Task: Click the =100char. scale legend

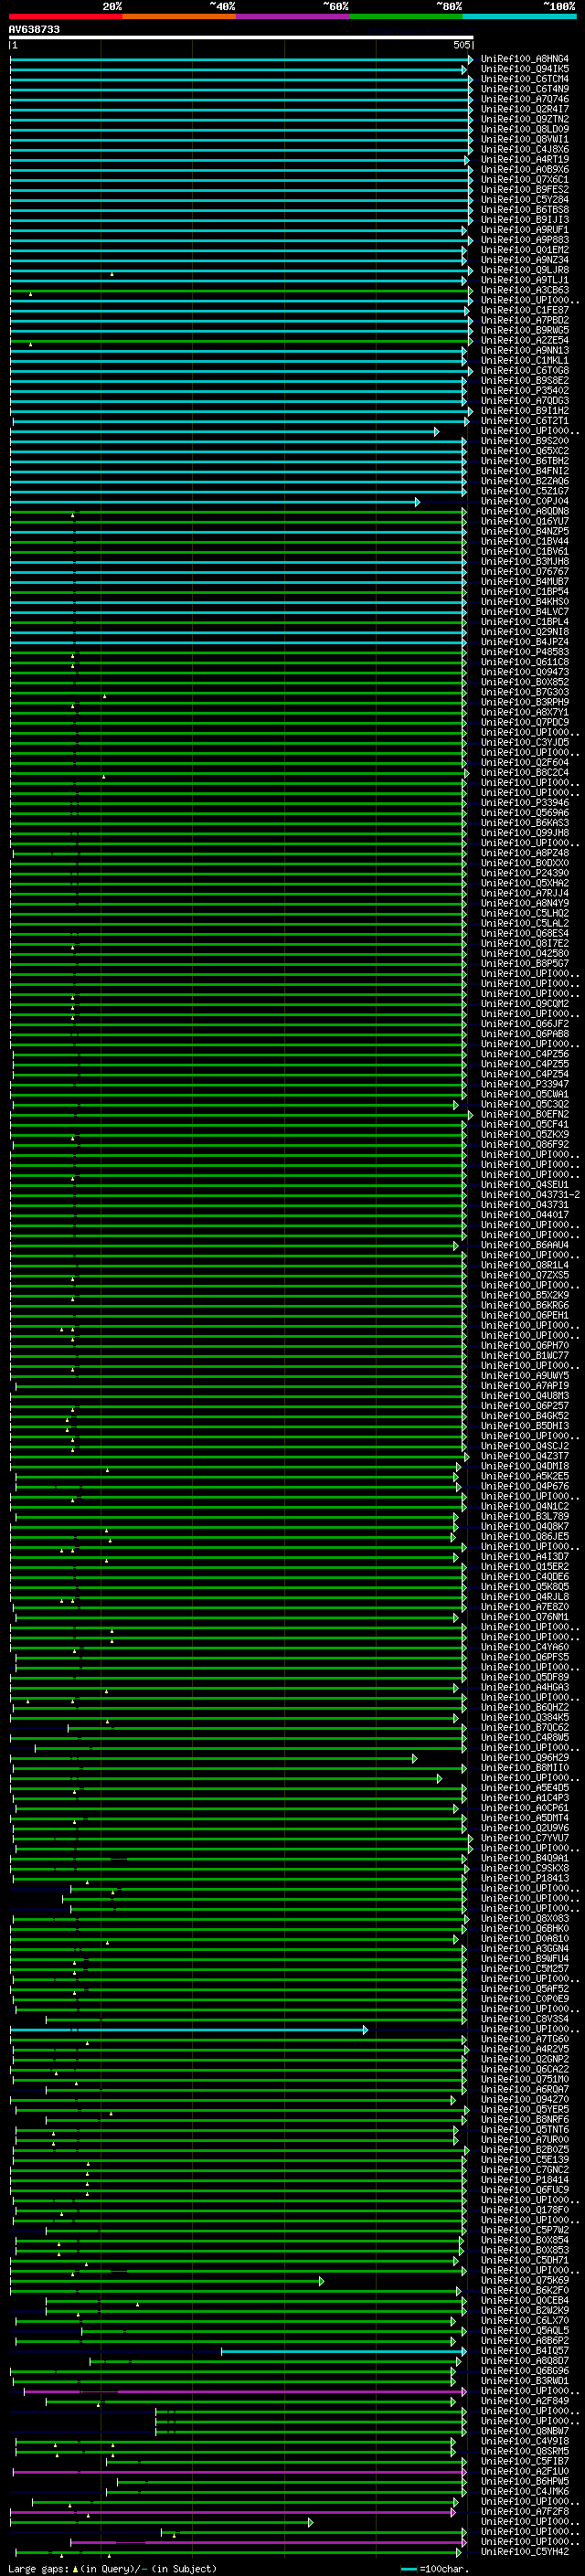Action: [x=434, y=2568]
